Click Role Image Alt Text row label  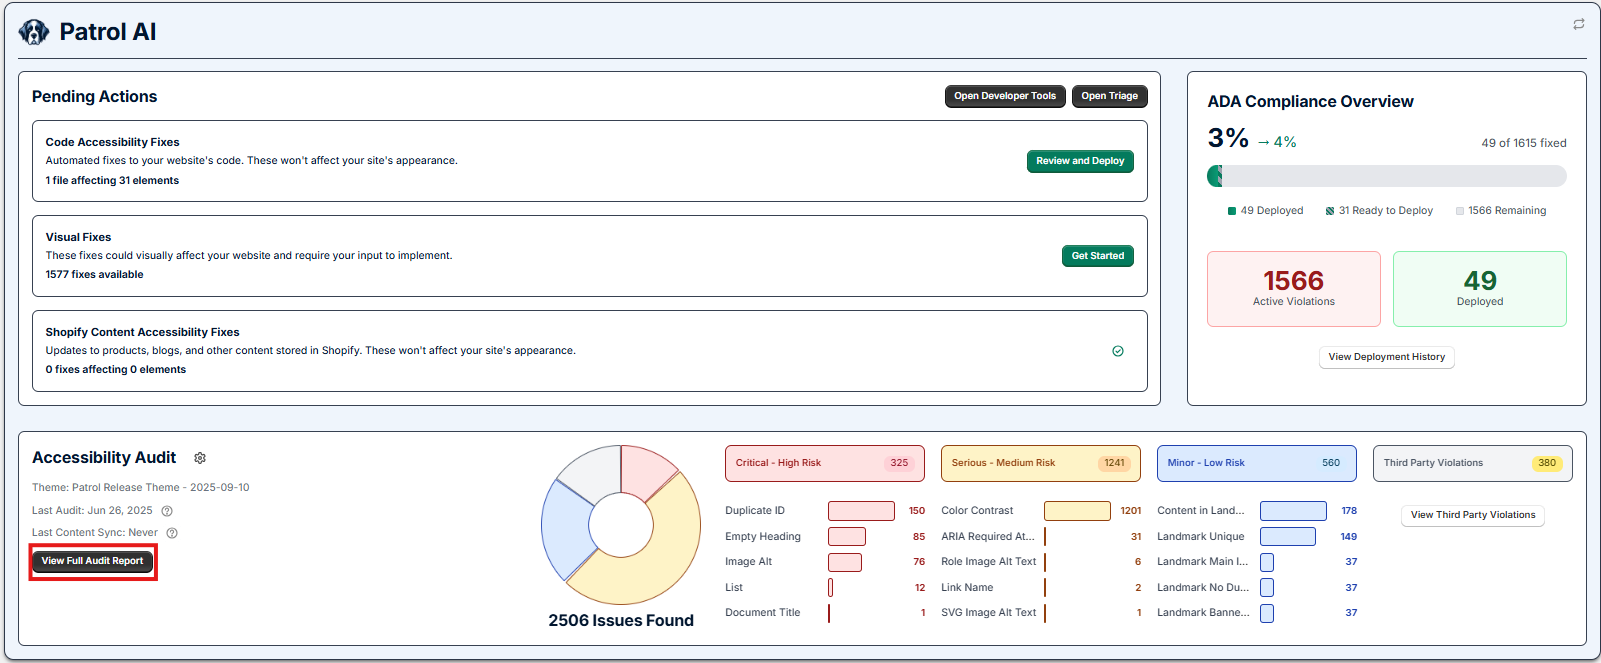coord(989,562)
